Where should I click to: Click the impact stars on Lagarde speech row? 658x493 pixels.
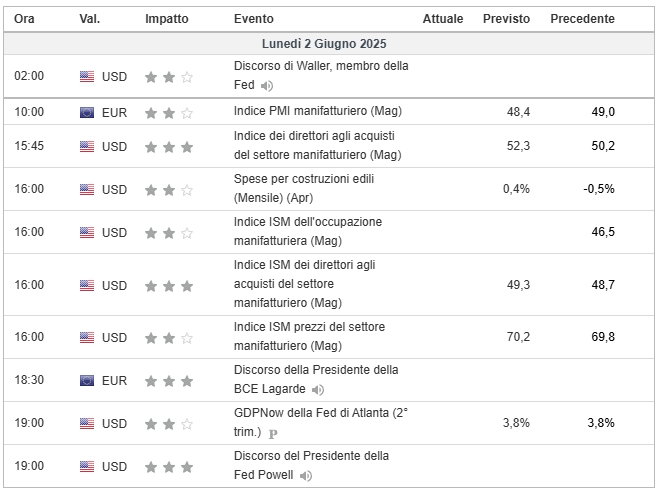[x=169, y=381]
